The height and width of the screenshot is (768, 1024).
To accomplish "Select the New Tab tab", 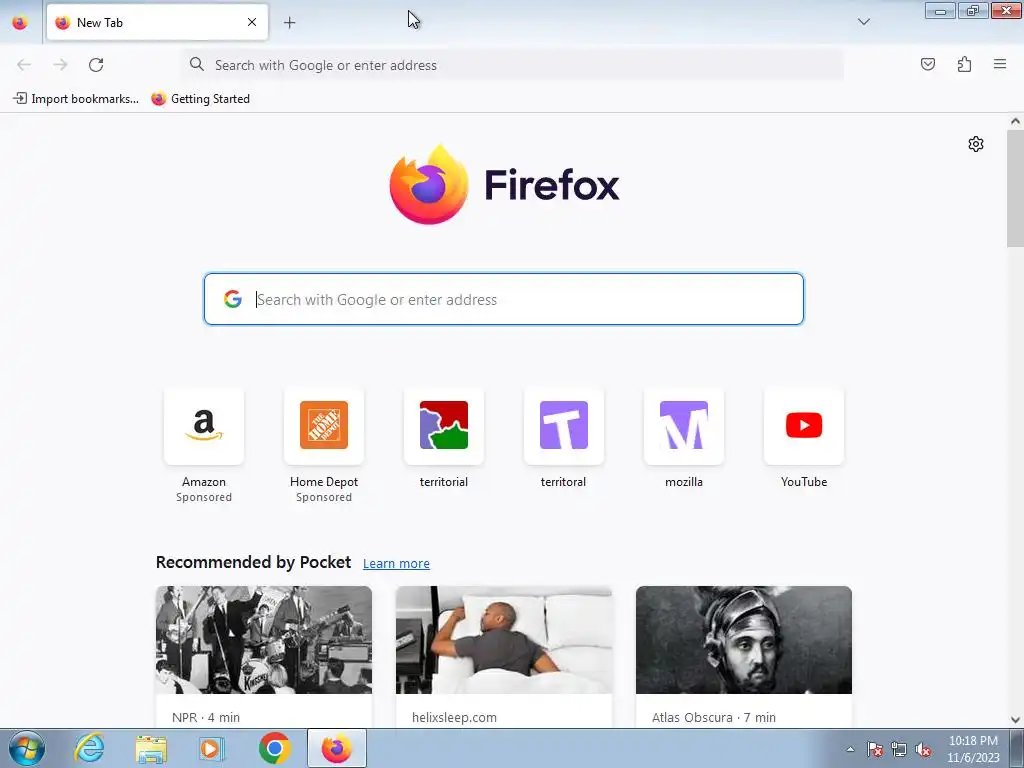I will (157, 22).
